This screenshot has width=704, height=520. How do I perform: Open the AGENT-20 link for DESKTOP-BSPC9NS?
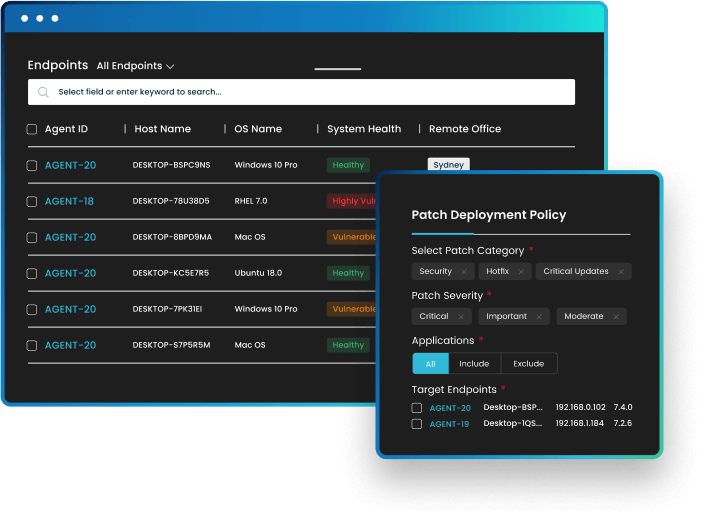(x=70, y=165)
